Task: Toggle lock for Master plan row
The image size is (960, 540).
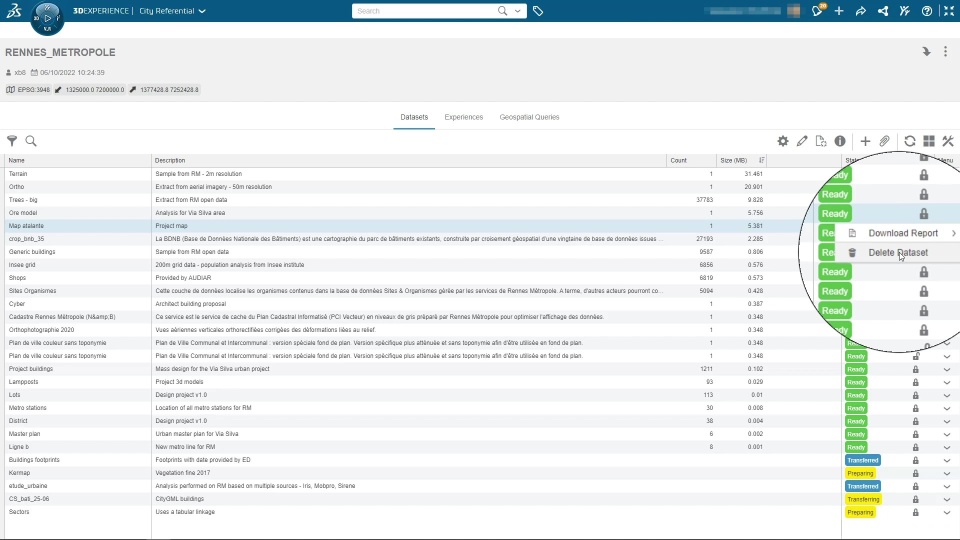Action: click(x=916, y=434)
